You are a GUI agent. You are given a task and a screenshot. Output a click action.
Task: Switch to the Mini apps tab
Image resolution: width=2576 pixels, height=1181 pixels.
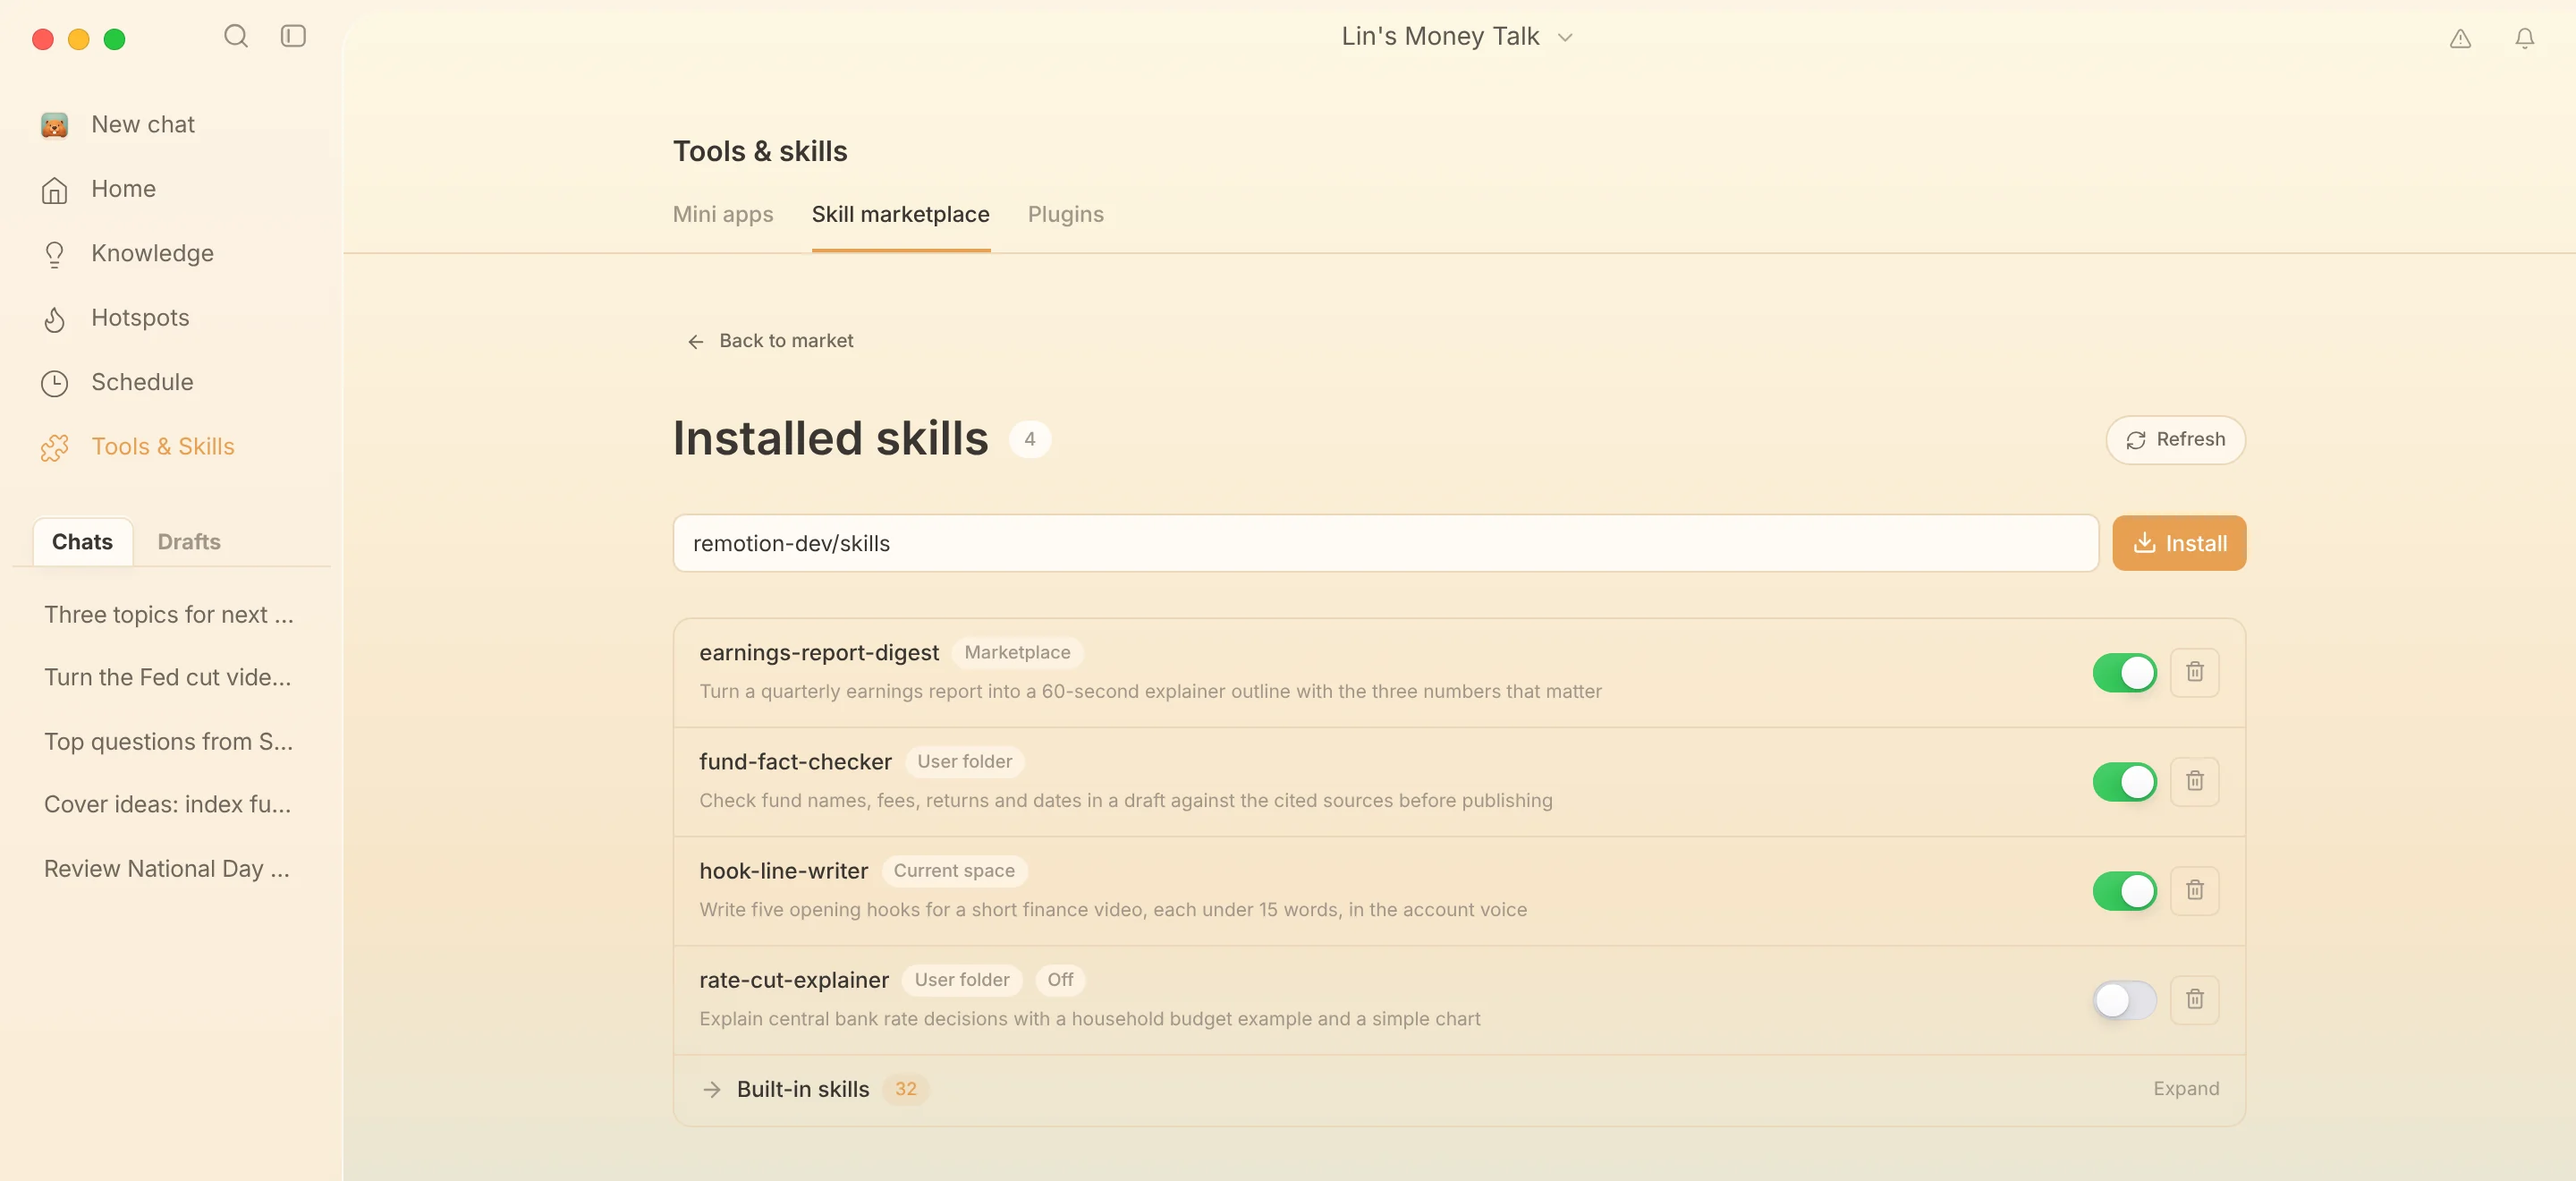pyautogui.click(x=722, y=214)
